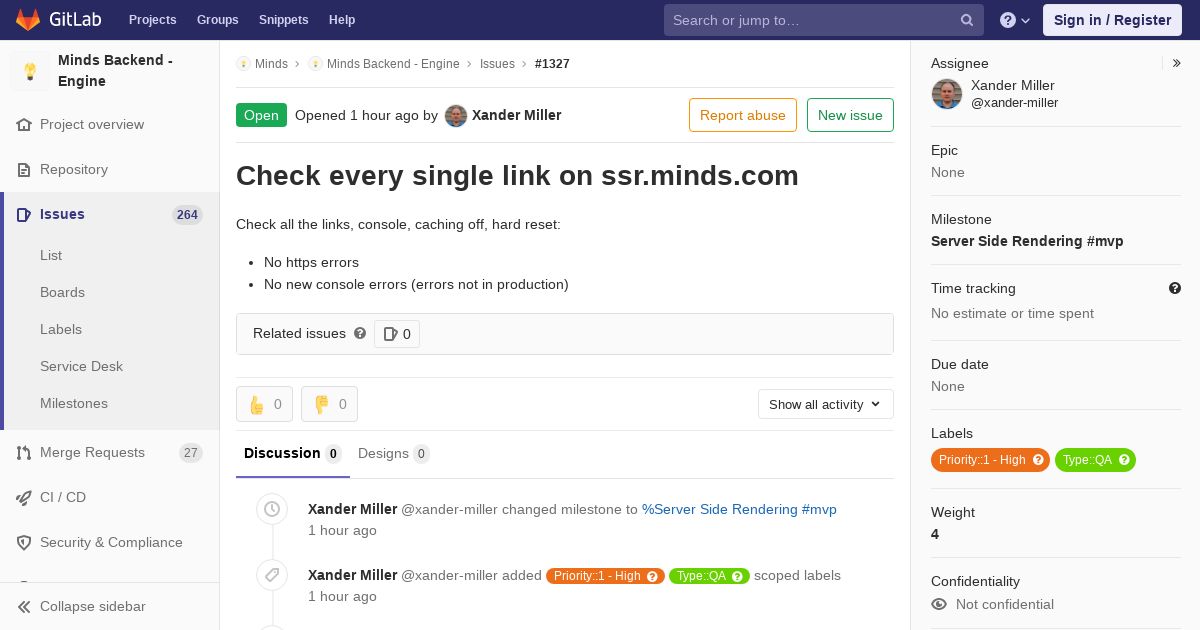Open the Boards submenu item
The width and height of the screenshot is (1200, 630).
[62, 293]
